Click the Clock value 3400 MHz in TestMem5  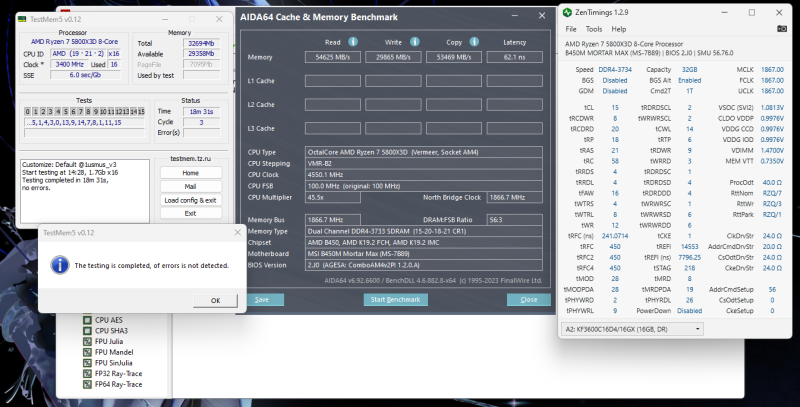pos(69,64)
